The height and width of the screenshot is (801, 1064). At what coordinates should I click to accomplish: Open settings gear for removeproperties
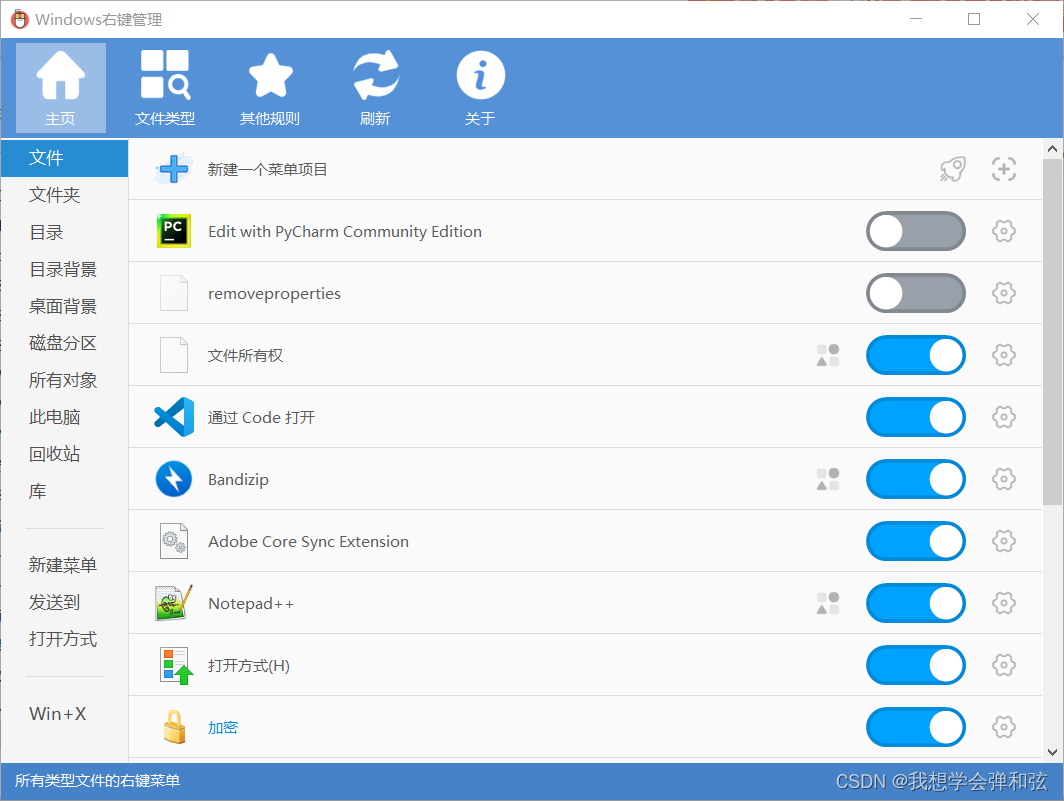coord(1004,293)
